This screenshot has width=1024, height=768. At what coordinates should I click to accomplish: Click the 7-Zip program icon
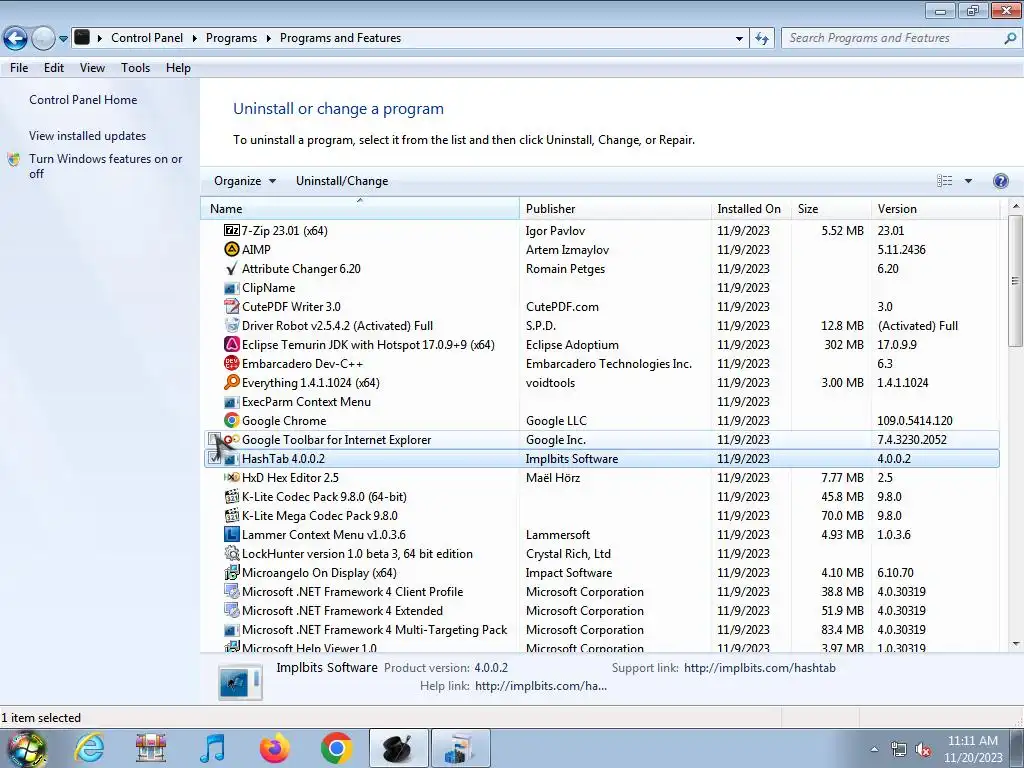[232, 231]
